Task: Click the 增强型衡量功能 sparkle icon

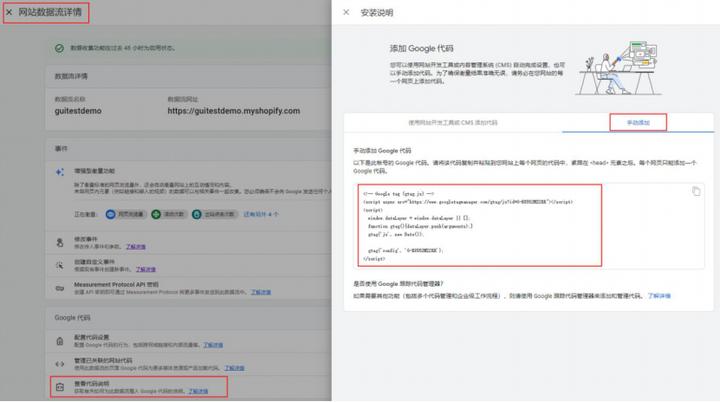Action: point(61,172)
